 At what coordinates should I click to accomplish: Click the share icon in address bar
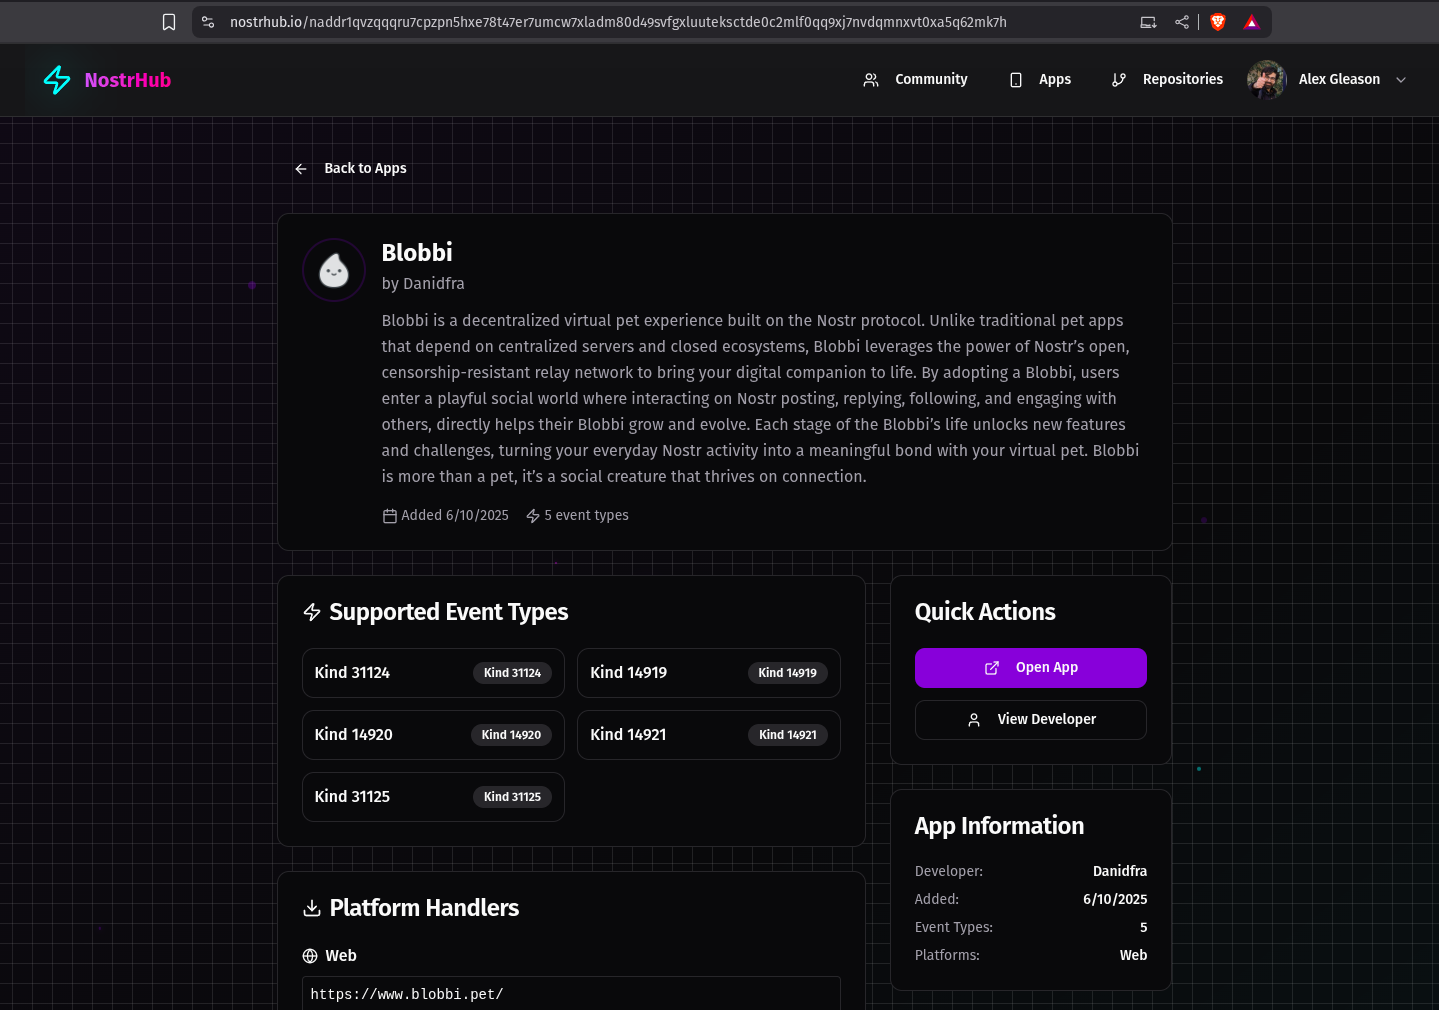[1182, 22]
